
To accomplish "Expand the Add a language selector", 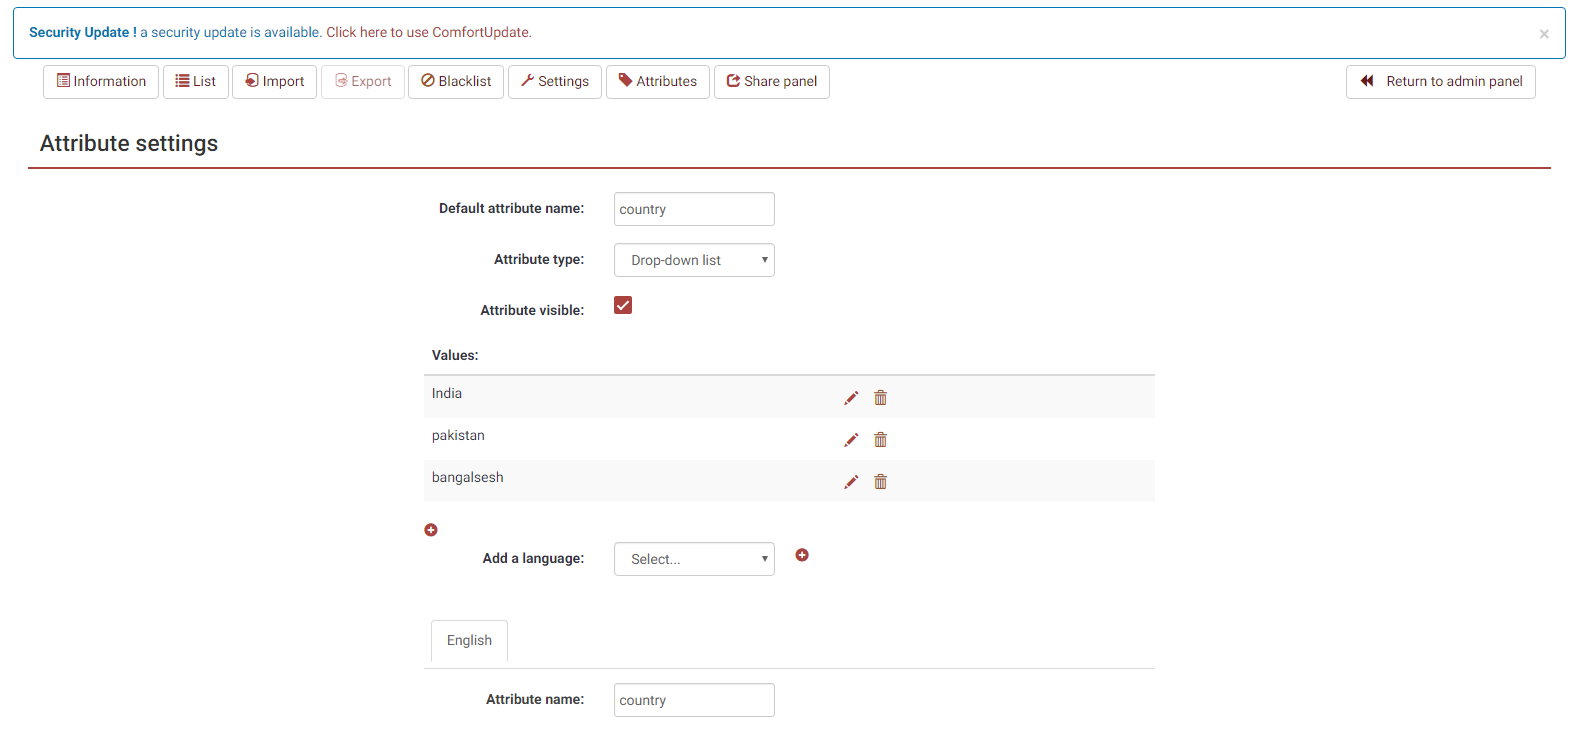I will 694,559.
